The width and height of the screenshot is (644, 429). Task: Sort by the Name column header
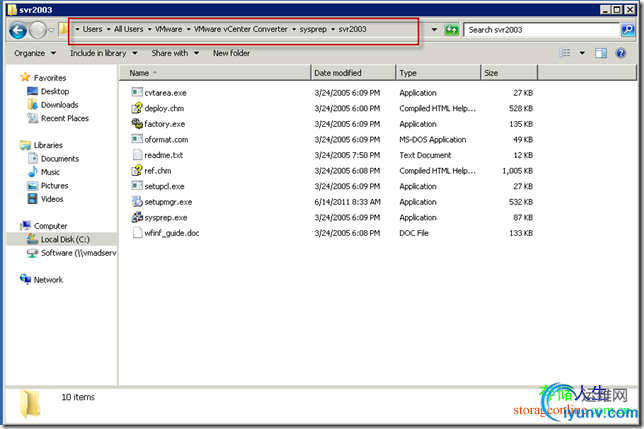click(215, 73)
